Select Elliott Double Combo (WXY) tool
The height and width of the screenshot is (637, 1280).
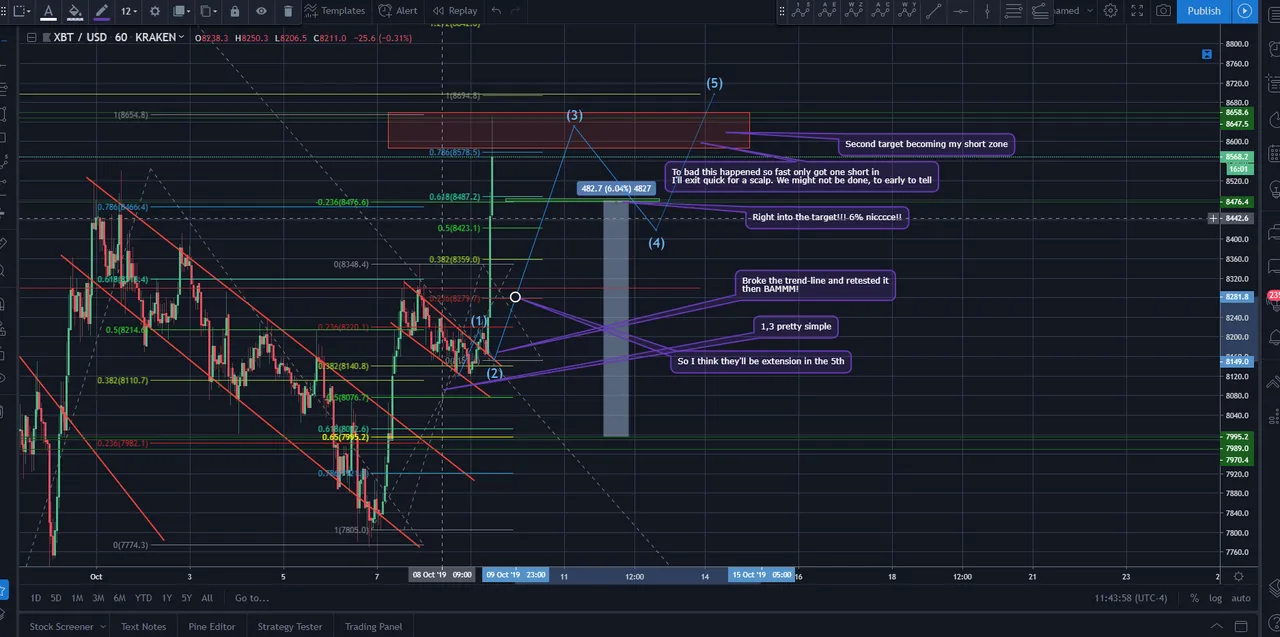(x=907, y=11)
